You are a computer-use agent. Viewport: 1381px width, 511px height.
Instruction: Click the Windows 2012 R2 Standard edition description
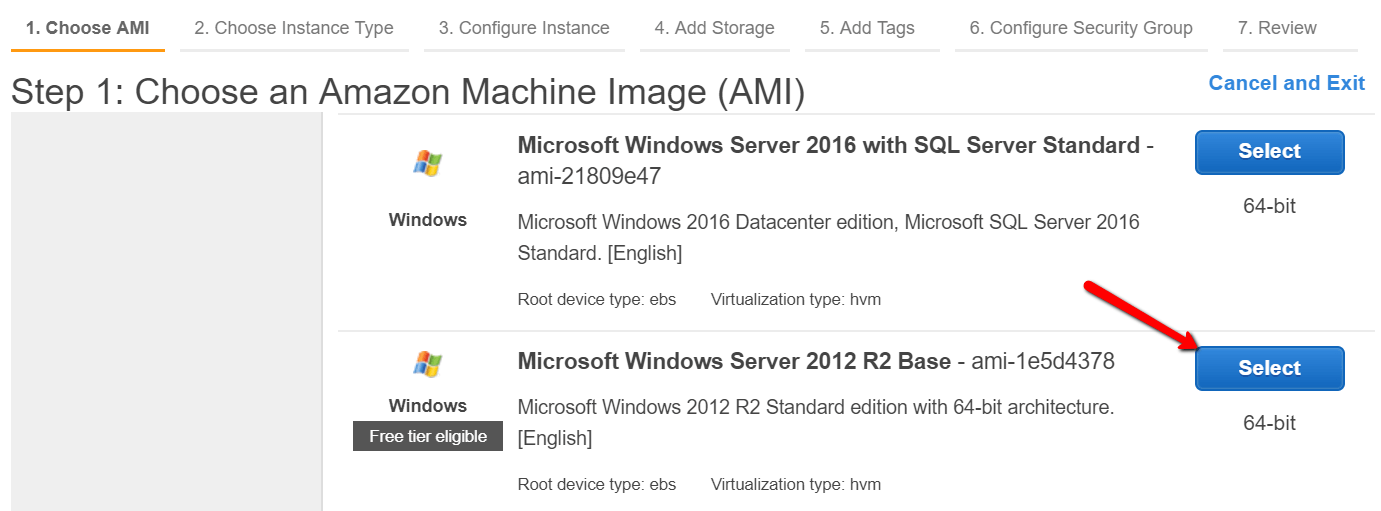click(x=816, y=422)
